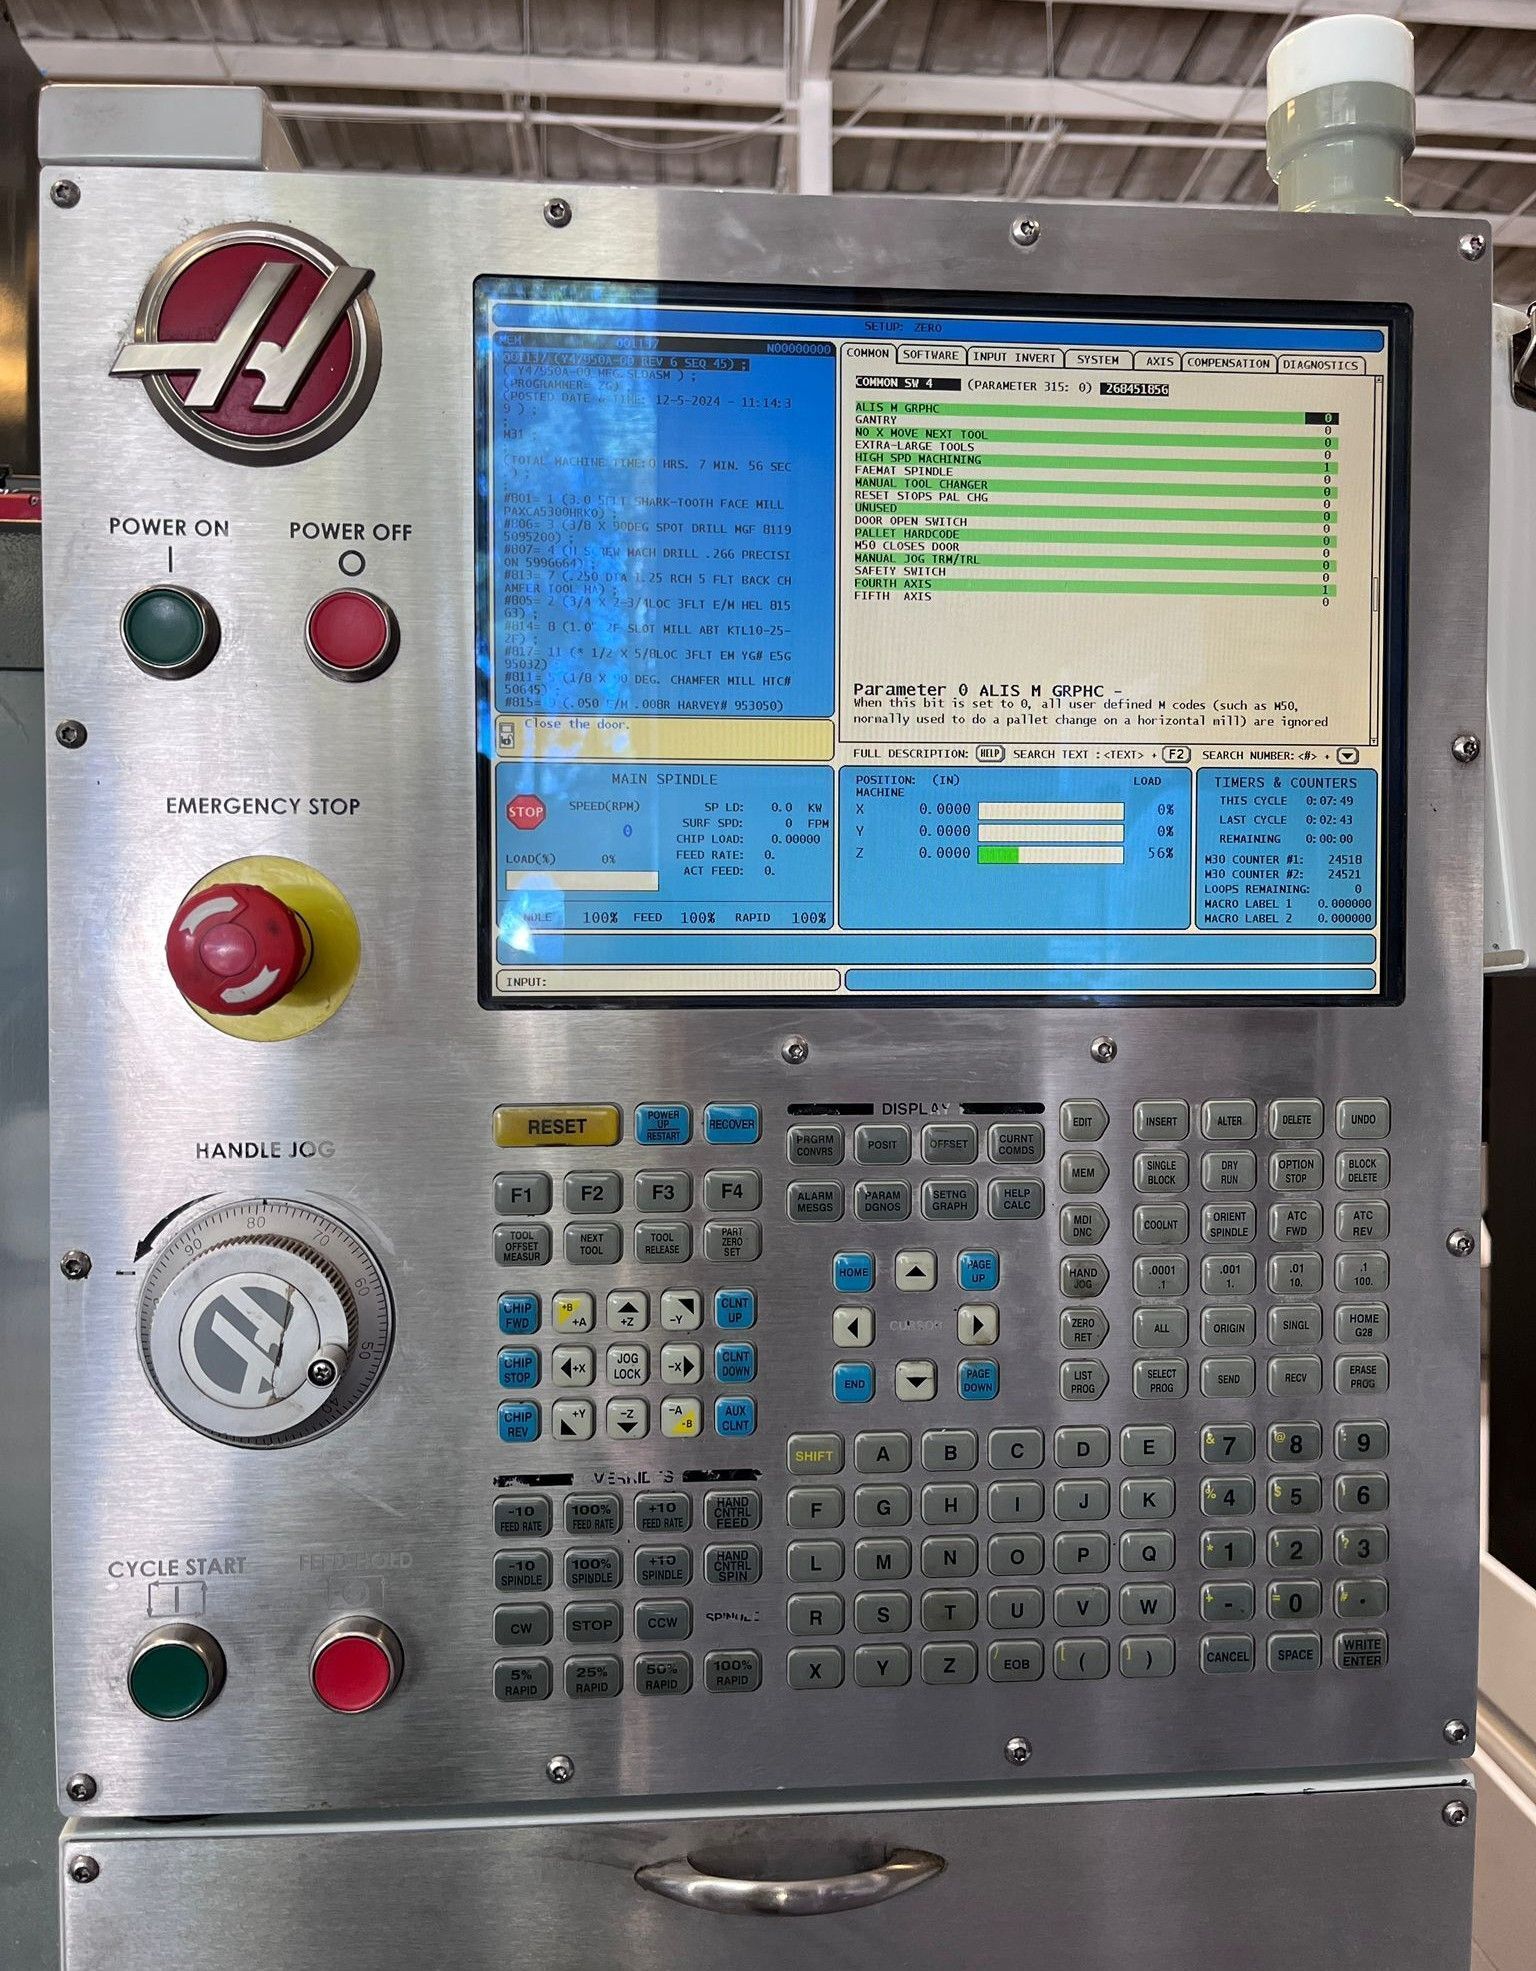Push the TOOL OFFSET MEASUR key
Viewport: 1536px width, 1971px height.
click(x=522, y=1245)
